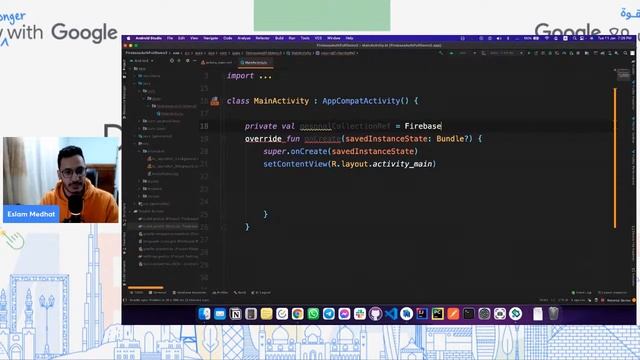Open the Logcat tool window

(x=261, y=293)
